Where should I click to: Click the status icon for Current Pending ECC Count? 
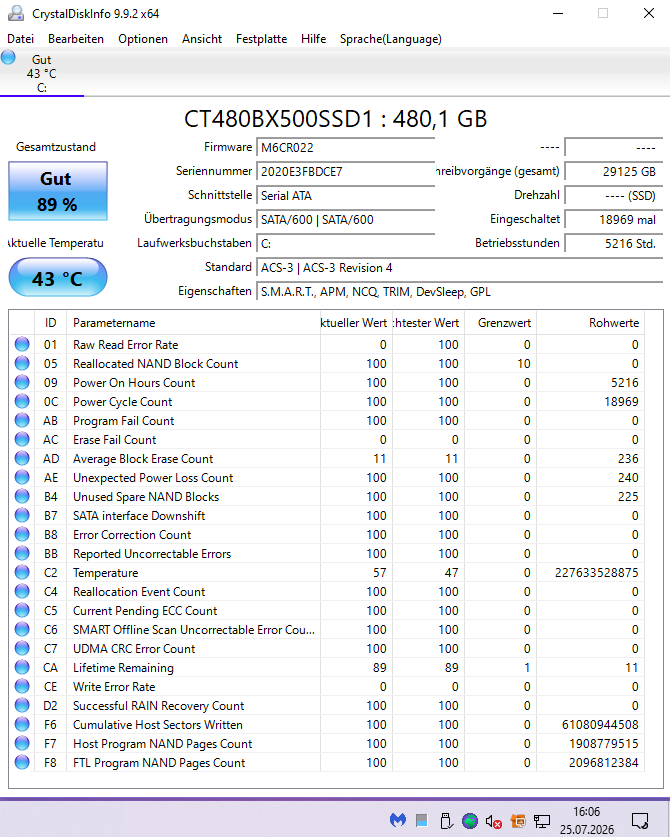[x=22, y=611]
